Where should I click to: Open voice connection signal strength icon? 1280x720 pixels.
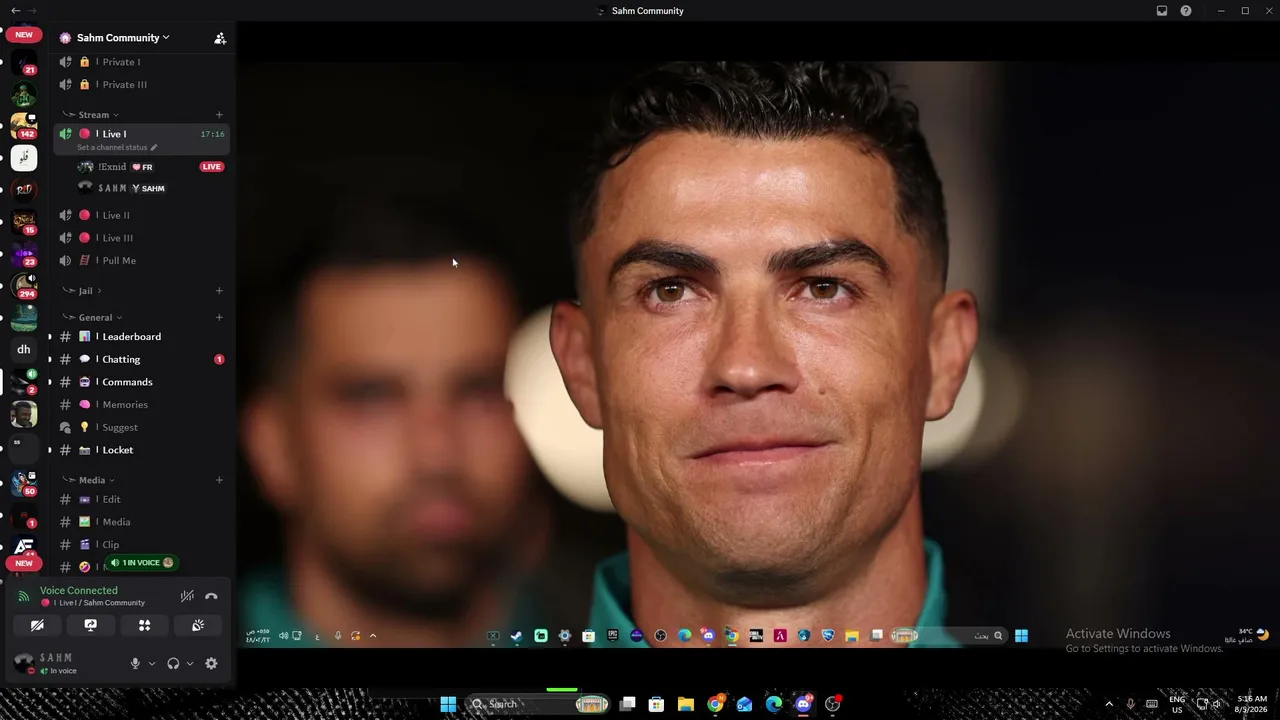tap(24, 596)
